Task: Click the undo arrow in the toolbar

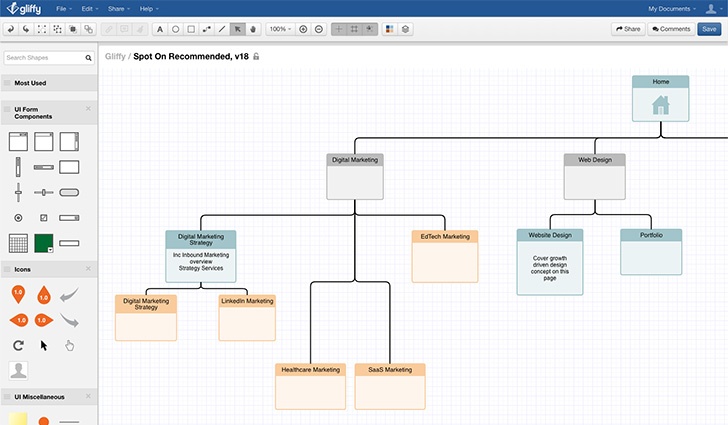Action: [11, 29]
